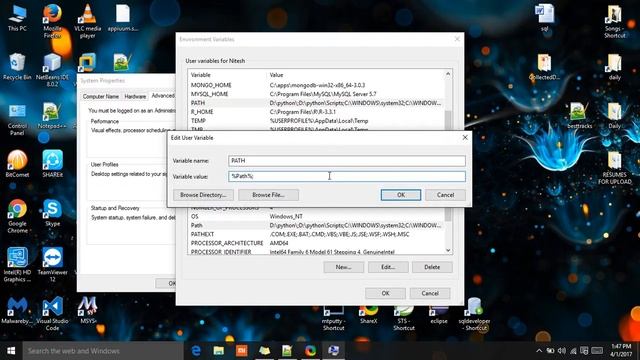The width and height of the screenshot is (640, 360).
Task: Open sqldeveloper shortcut on desktop
Action: click(x=474, y=314)
